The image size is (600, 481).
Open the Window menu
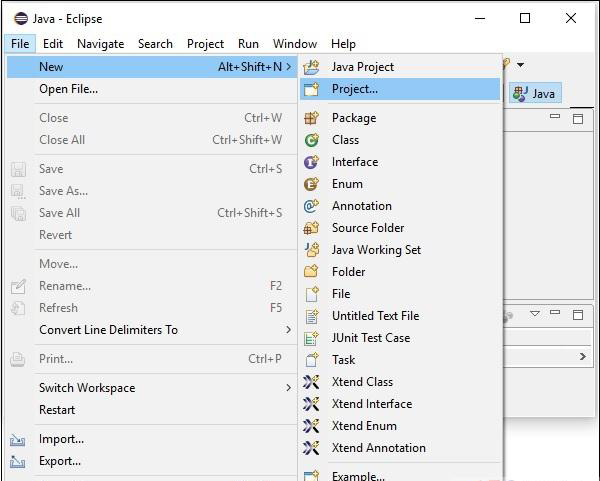point(295,44)
